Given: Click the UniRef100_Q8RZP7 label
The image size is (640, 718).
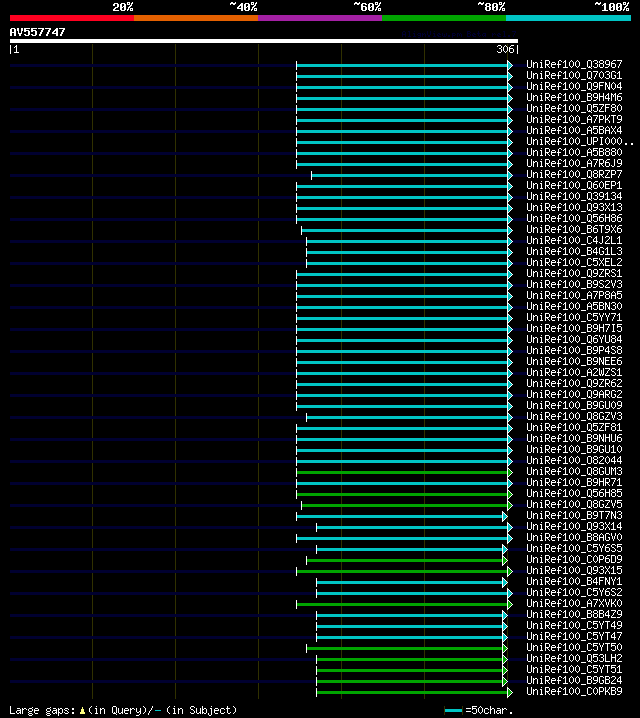Looking at the screenshot, I should [574, 174].
